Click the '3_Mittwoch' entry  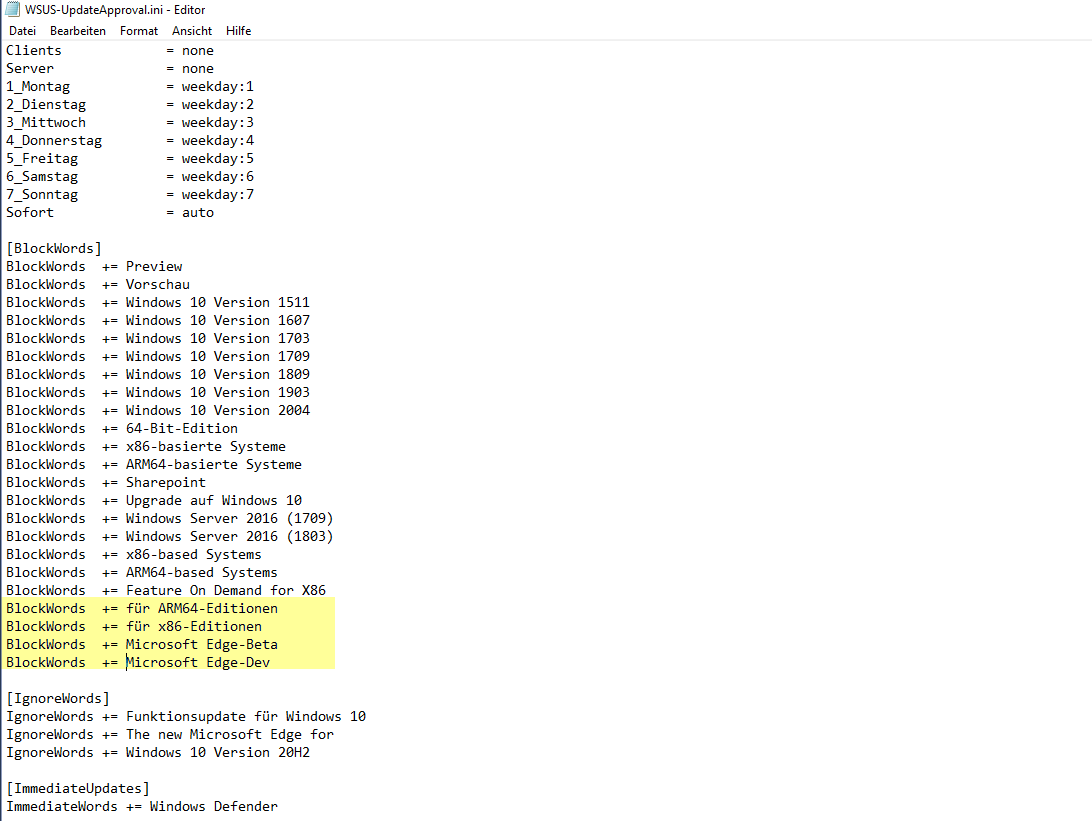[x=46, y=123]
